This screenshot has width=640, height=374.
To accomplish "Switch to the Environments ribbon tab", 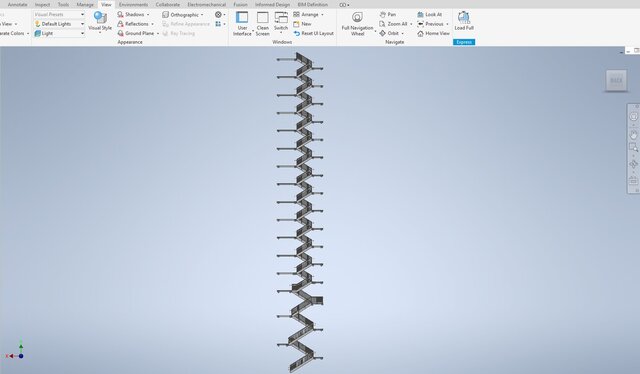I will 133,4.
